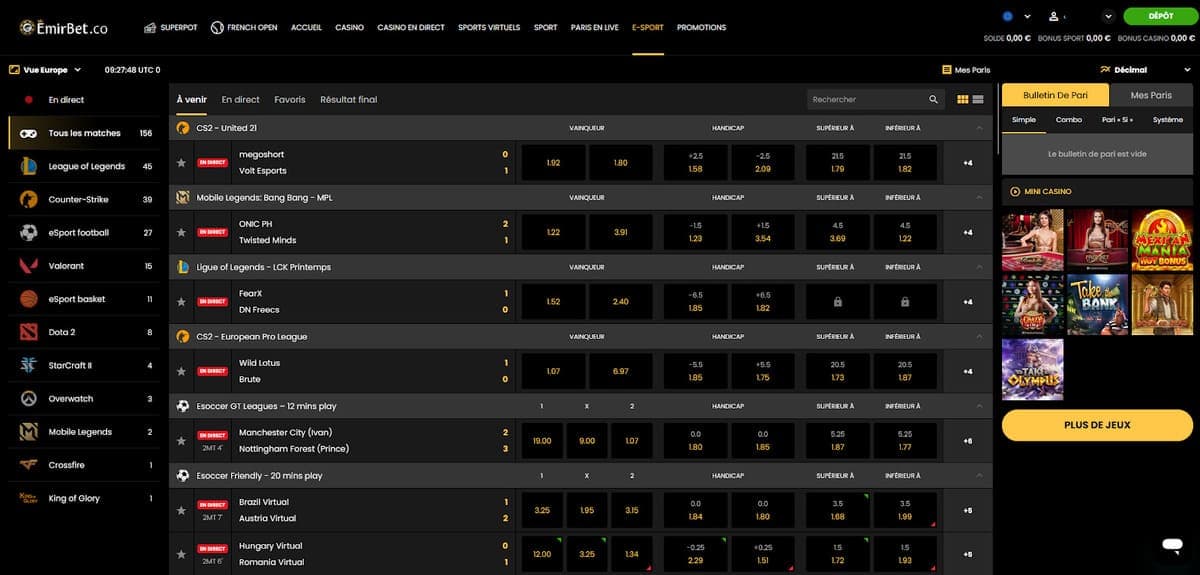The width and height of the screenshot is (1200, 575).
Task: Open the eSport basket basketball icon
Action: (29, 299)
